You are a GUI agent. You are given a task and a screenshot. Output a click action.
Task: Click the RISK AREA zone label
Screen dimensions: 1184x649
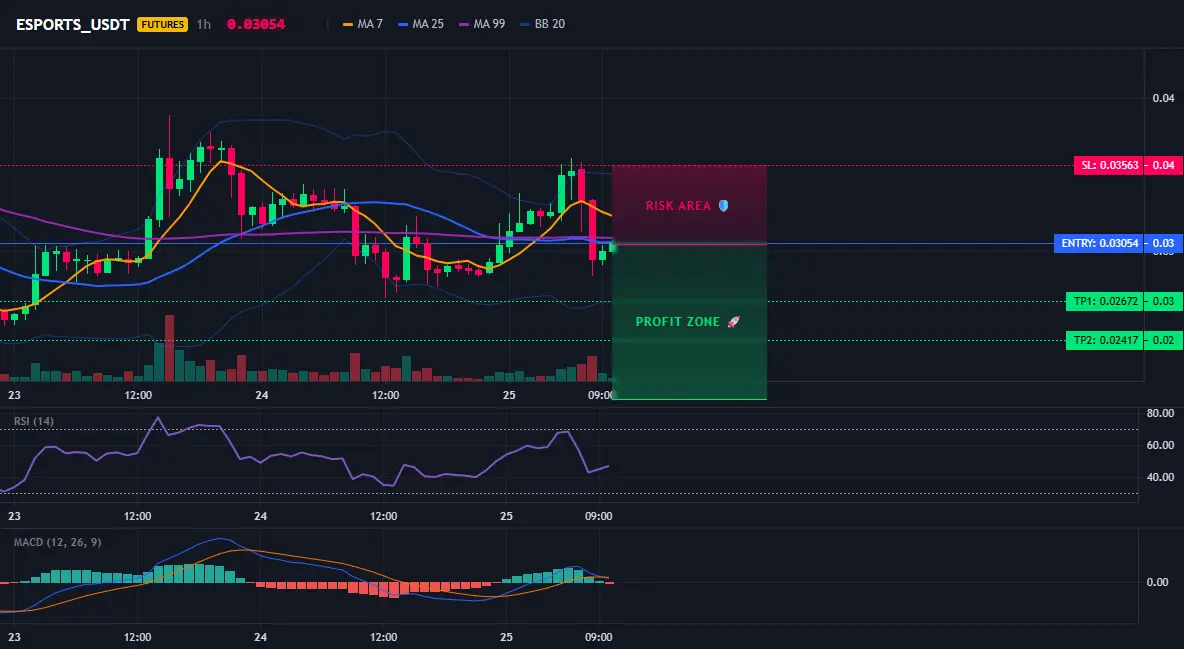678,206
